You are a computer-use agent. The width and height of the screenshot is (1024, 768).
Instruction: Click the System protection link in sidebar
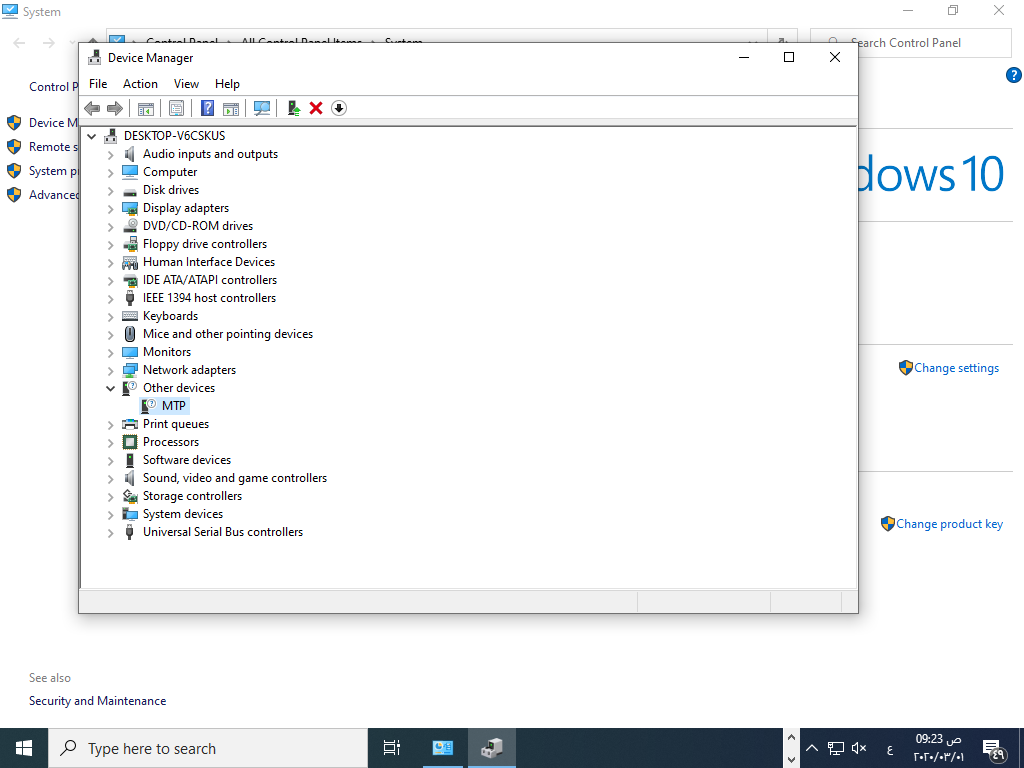[x=53, y=171]
